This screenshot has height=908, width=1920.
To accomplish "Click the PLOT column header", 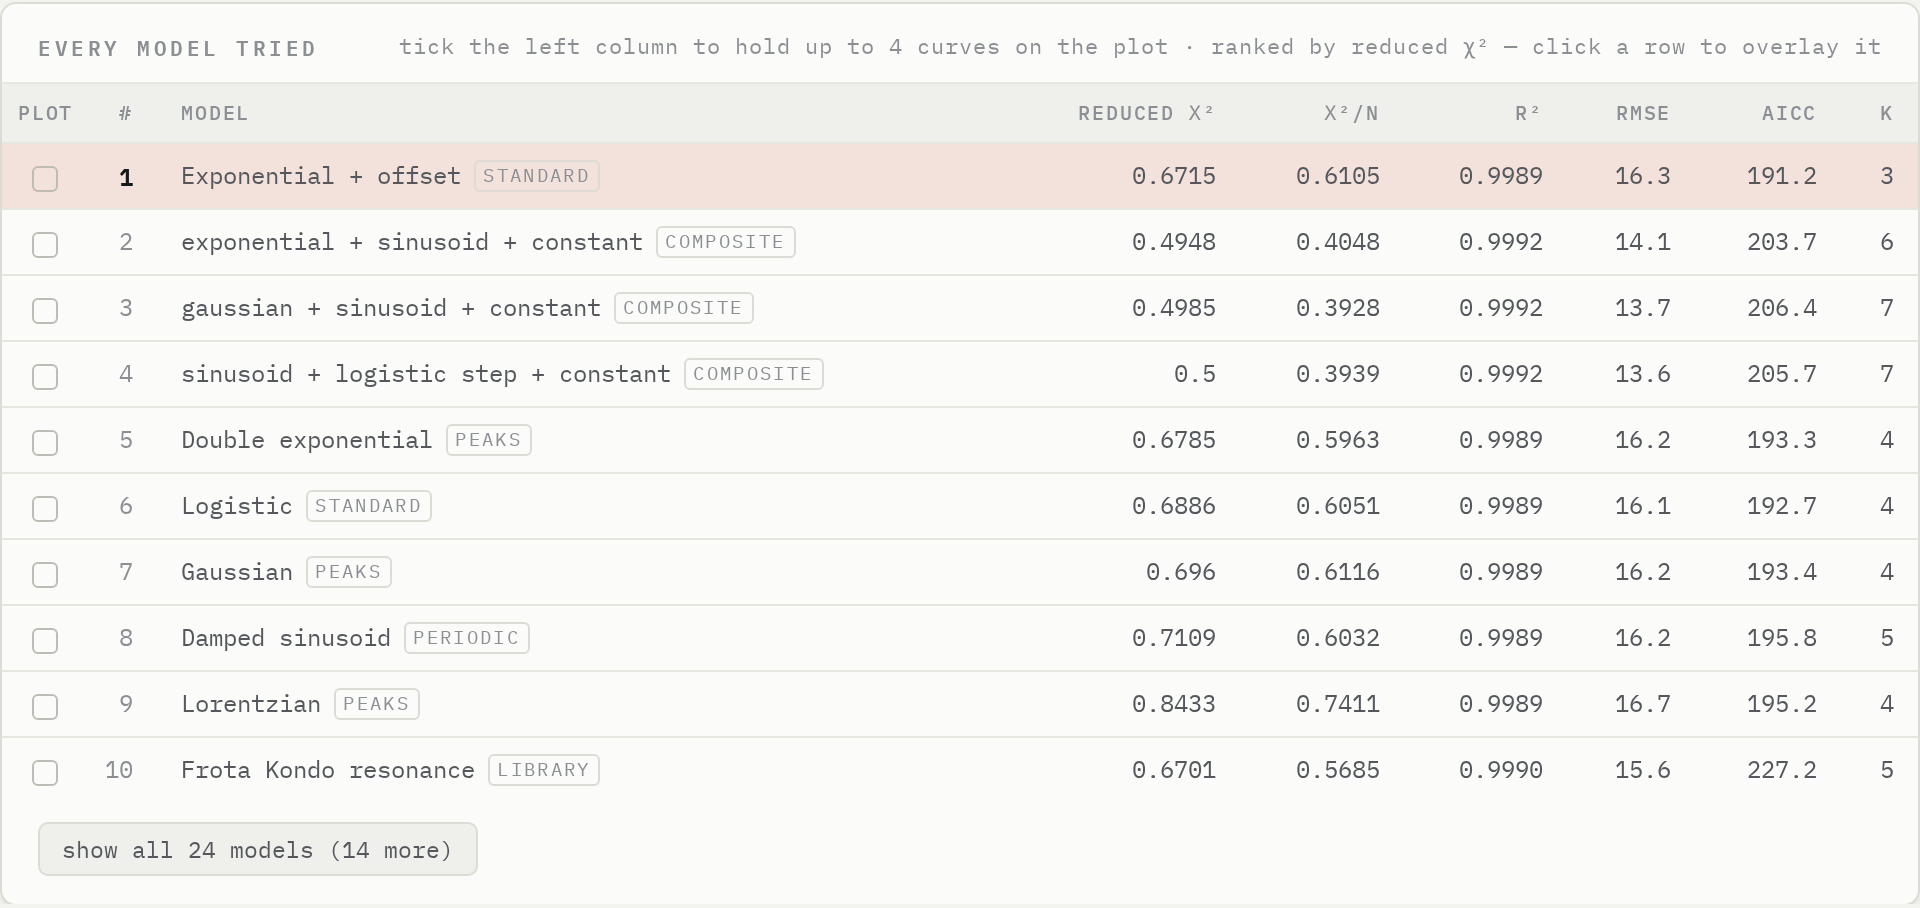I will (45, 114).
